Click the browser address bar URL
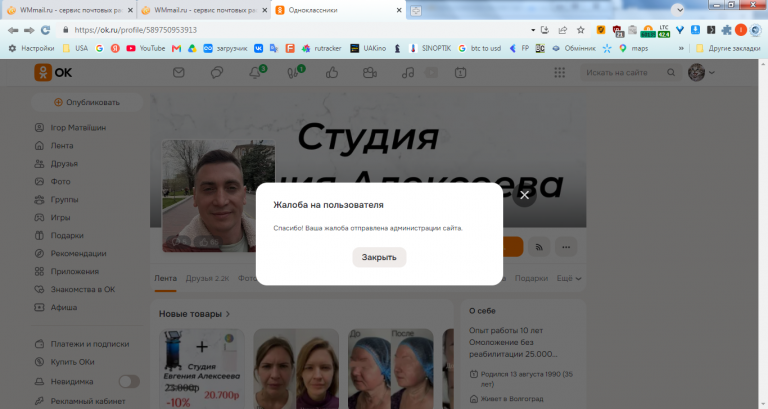 (x=136, y=30)
